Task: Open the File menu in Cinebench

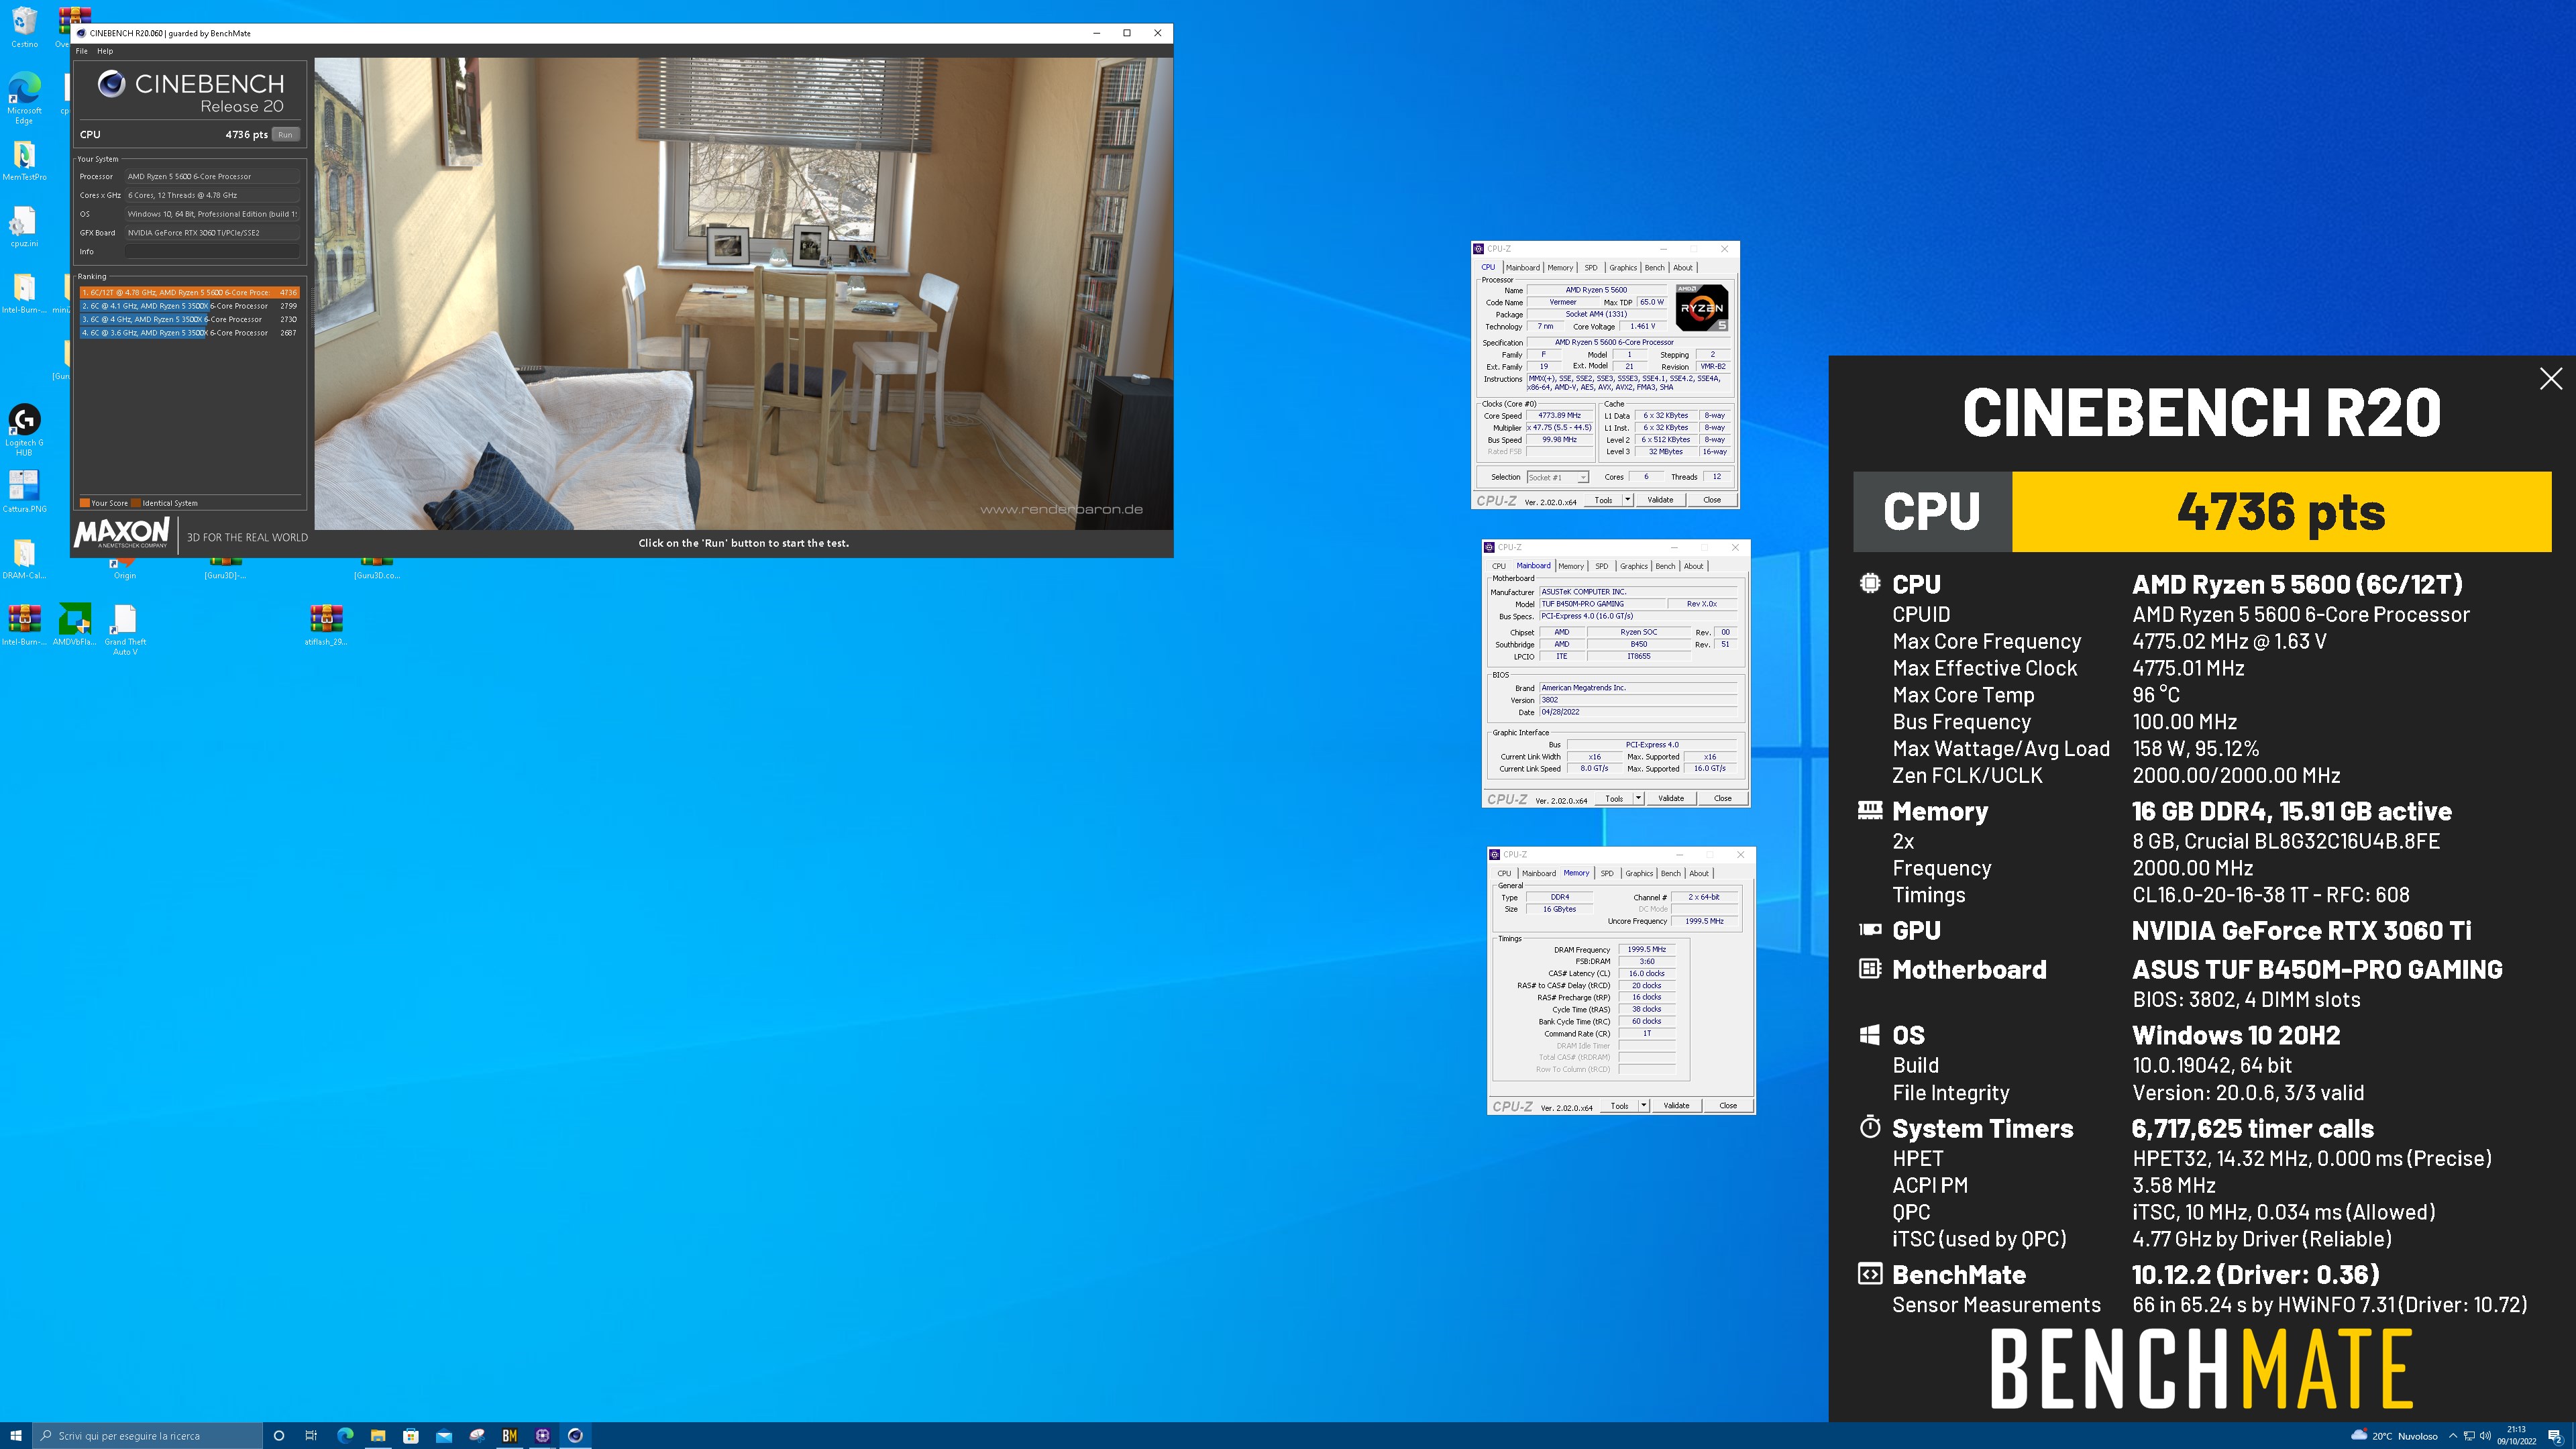Action: (82, 51)
